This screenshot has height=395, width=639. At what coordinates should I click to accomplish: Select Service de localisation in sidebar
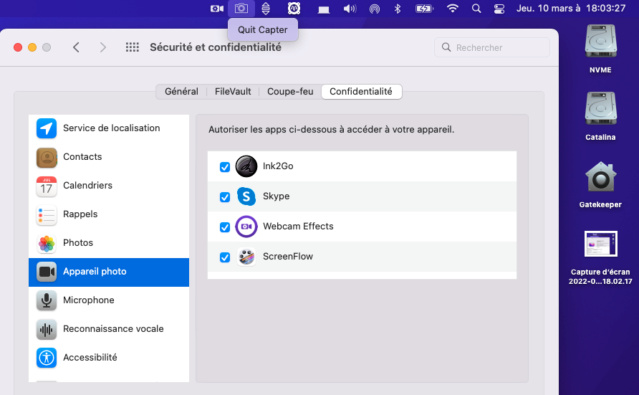pos(109,128)
